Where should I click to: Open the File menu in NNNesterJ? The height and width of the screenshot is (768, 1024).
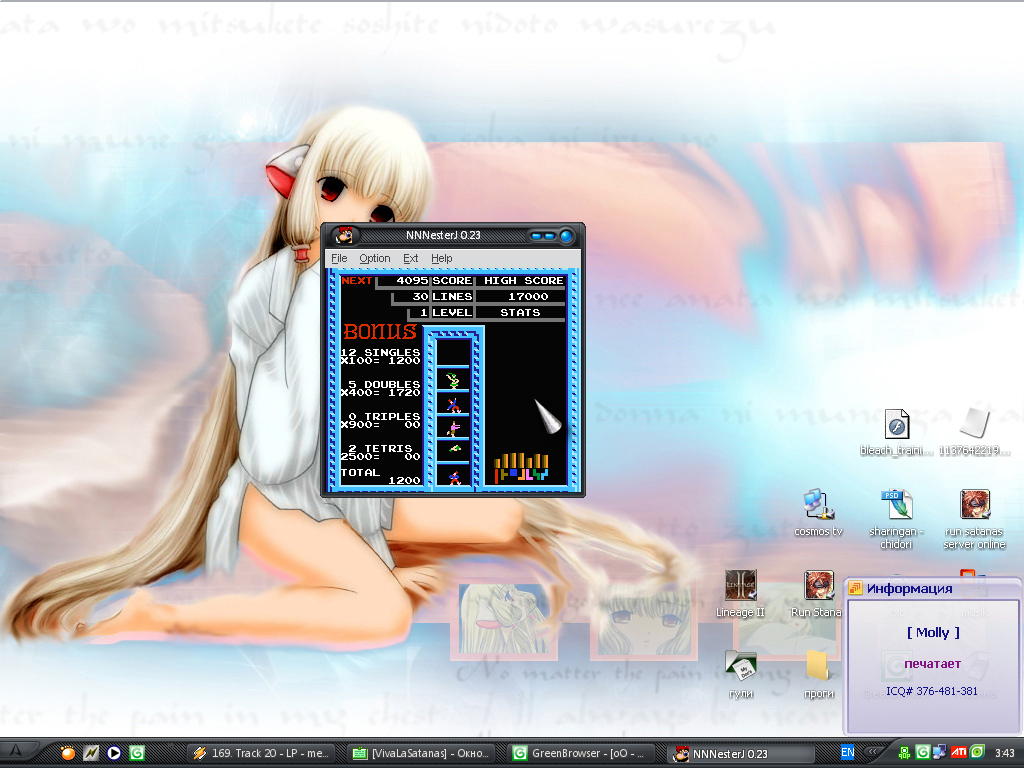[x=339, y=259]
